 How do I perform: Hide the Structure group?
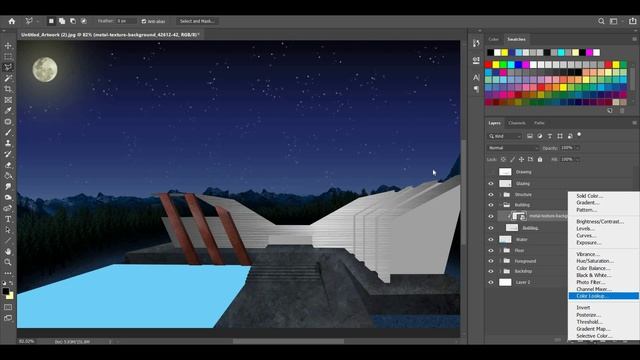[x=491, y=195]
